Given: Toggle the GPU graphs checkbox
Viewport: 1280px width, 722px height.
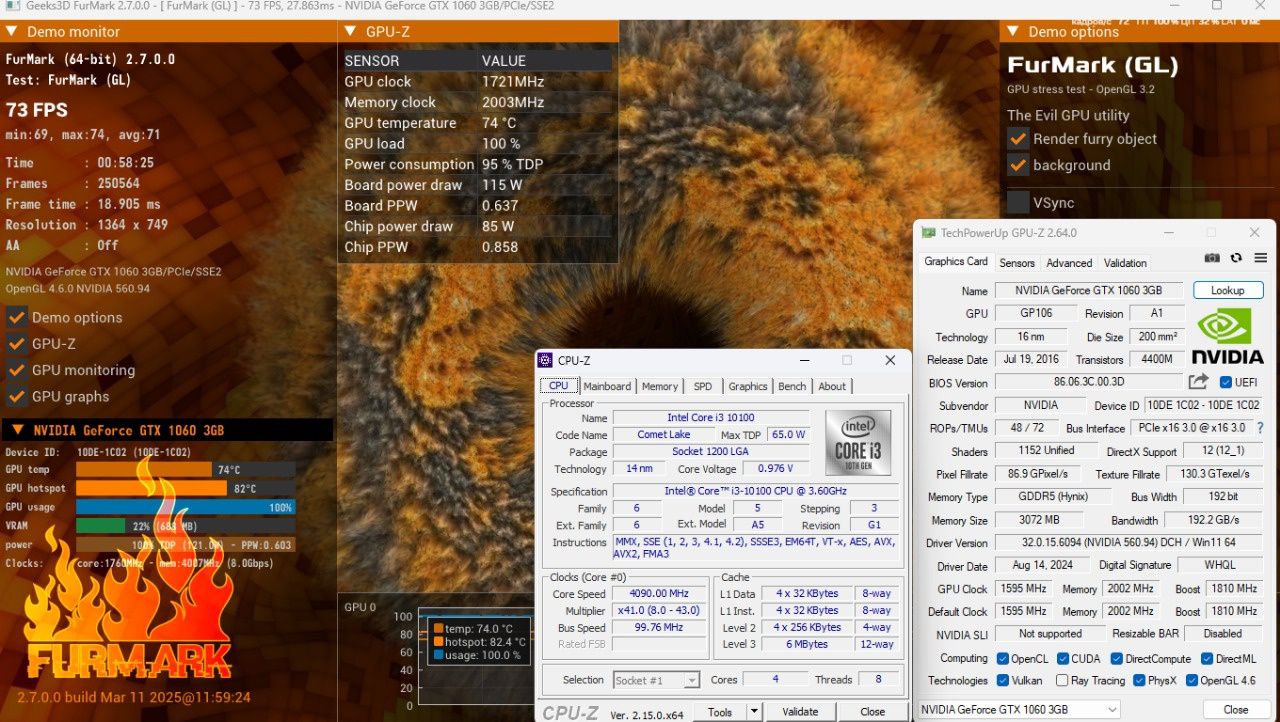Looking at the screenshot, I should point(17,396).
